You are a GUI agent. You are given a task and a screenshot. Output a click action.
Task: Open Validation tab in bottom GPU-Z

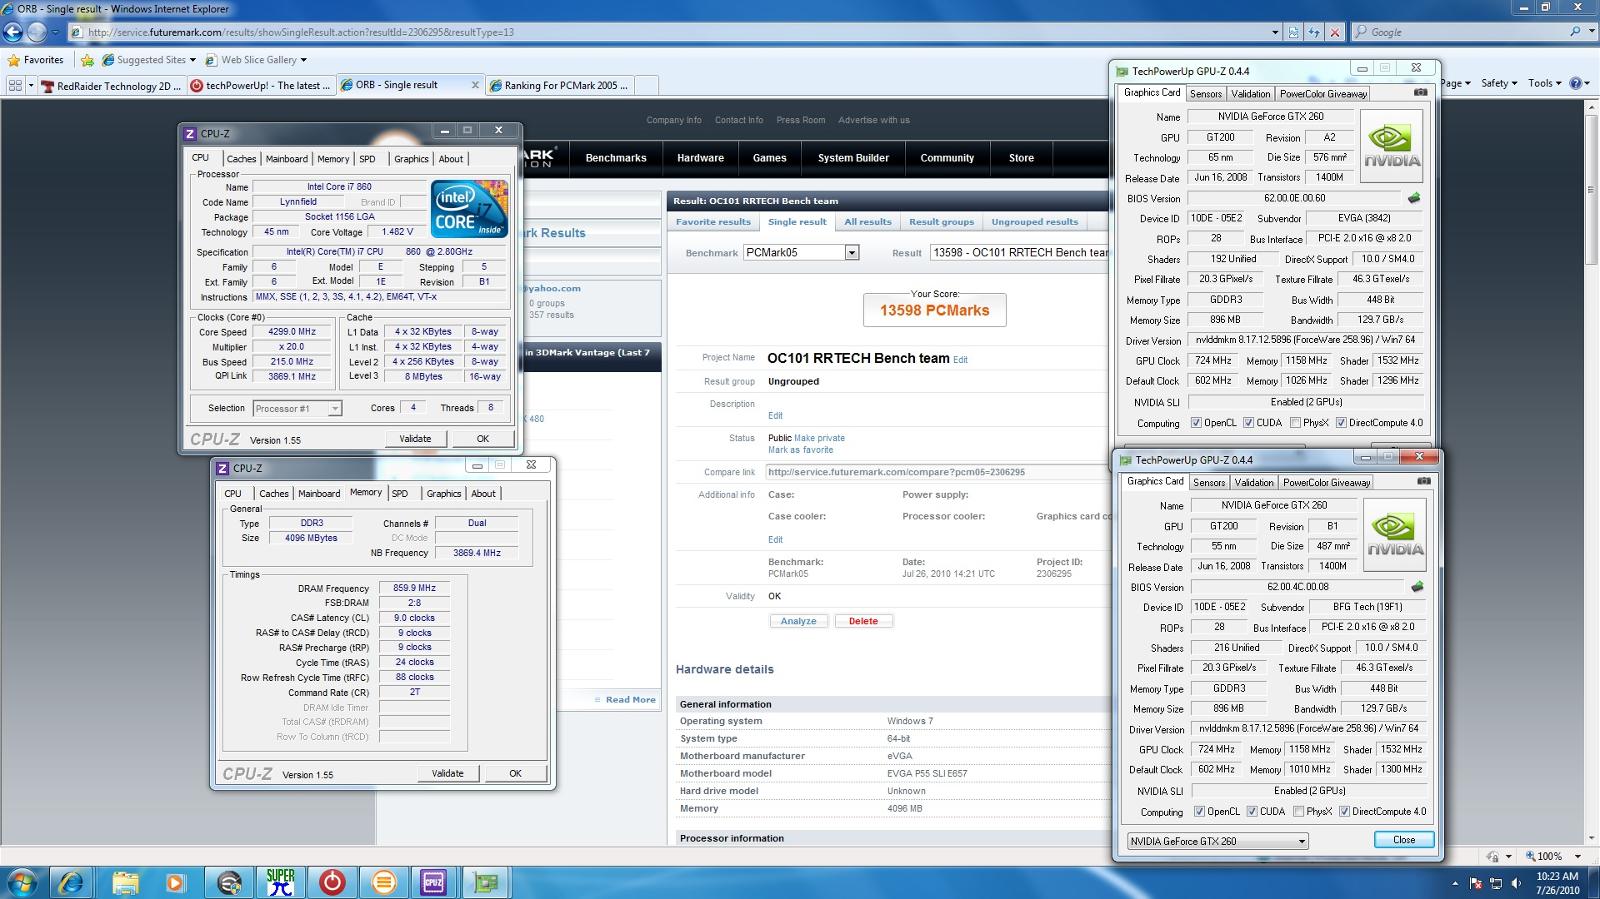pos(1254,483)
